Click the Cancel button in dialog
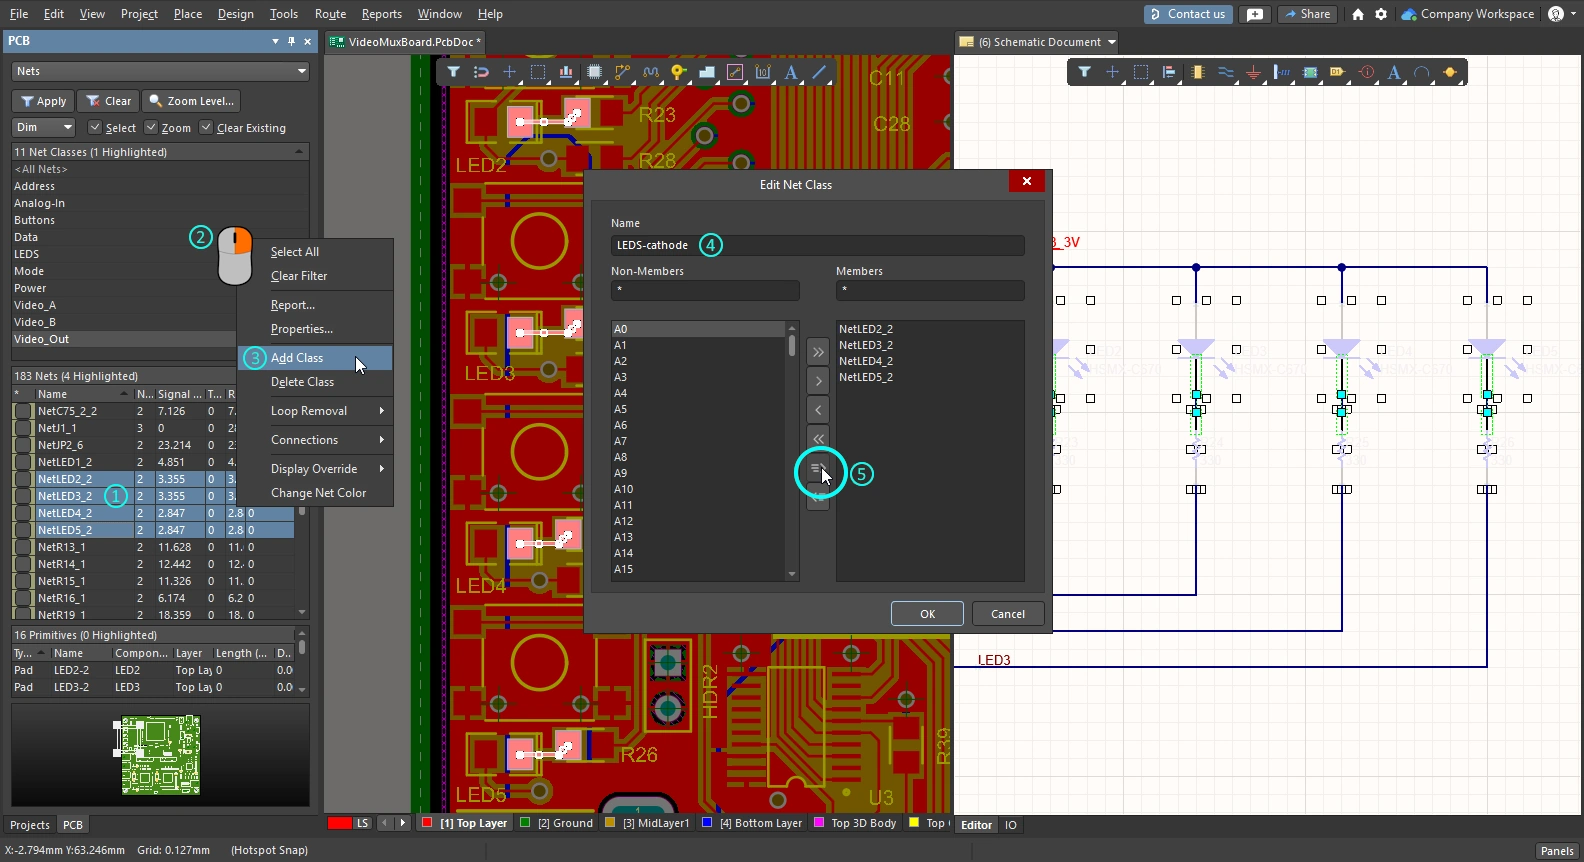Image resolution: width=1584 pixels, height=862 pixels. pyautogui.click(x=1007, y=614)
